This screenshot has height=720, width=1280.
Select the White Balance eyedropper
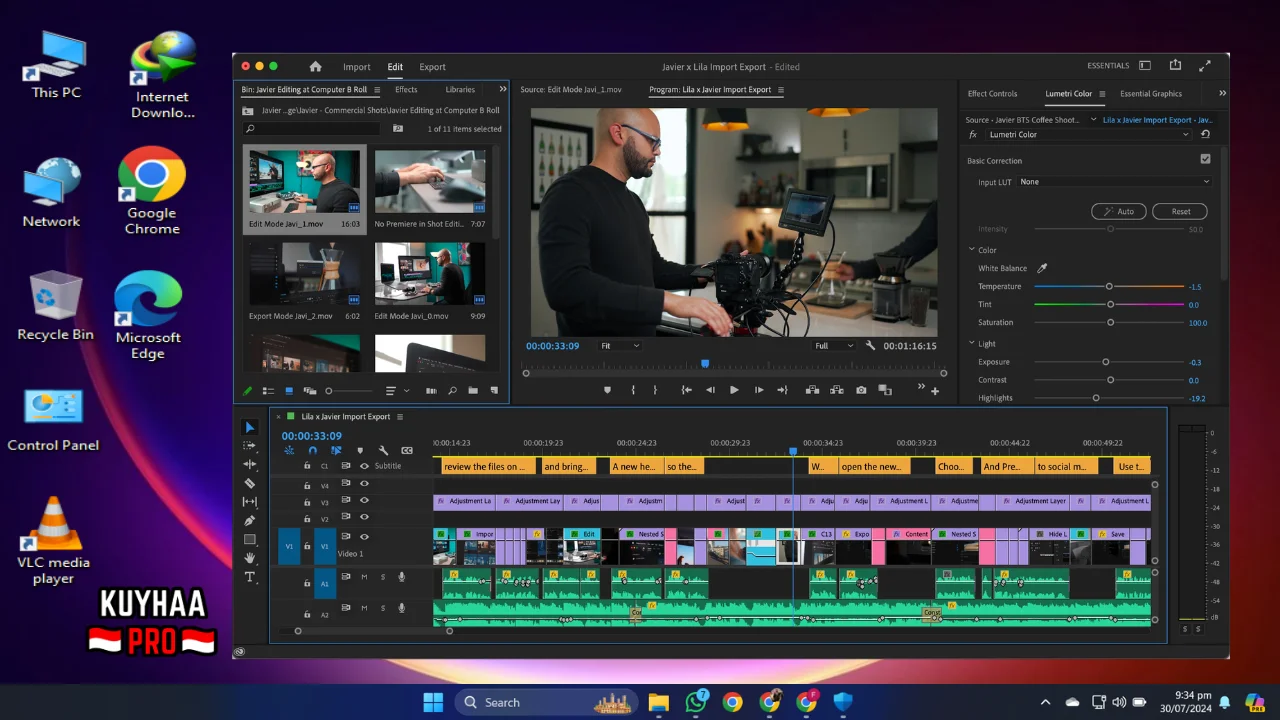point(1041,268)
